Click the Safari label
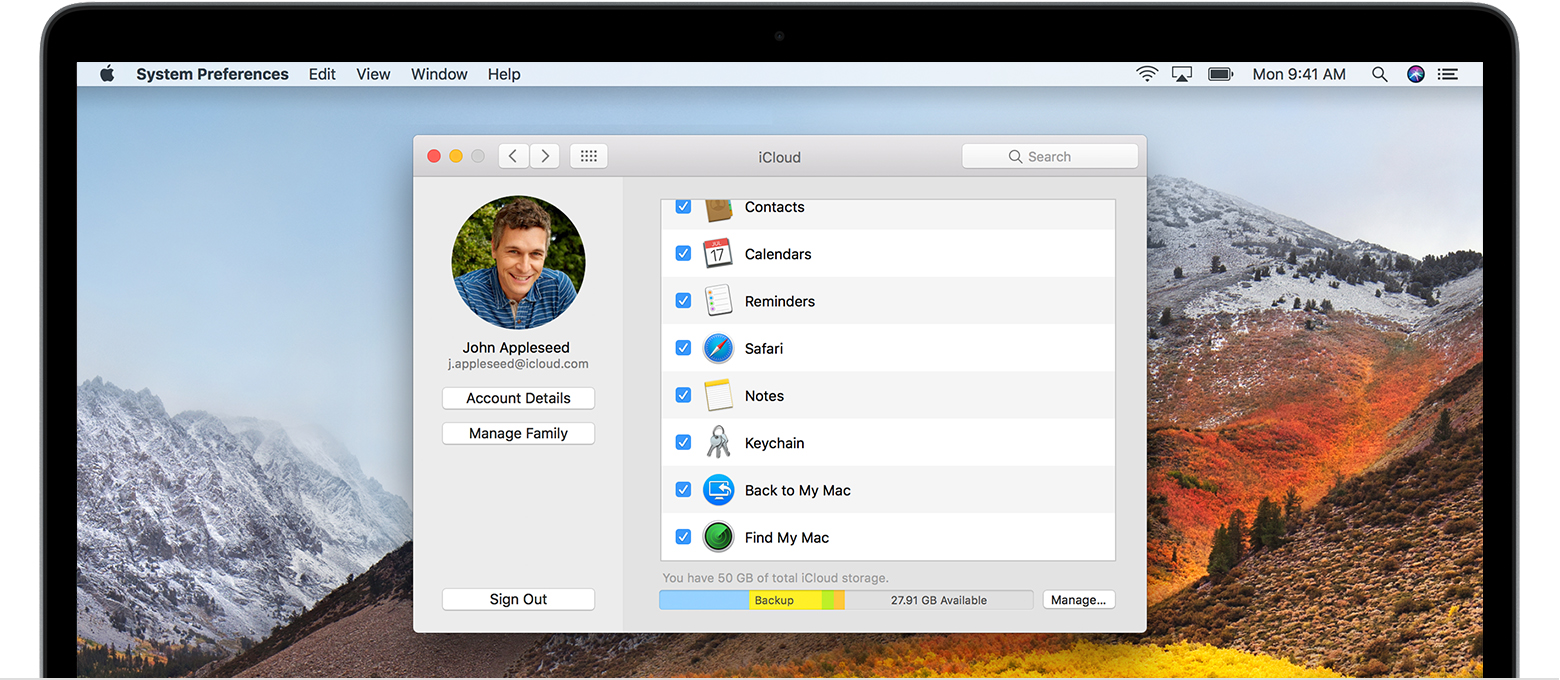 coord(764,348)
